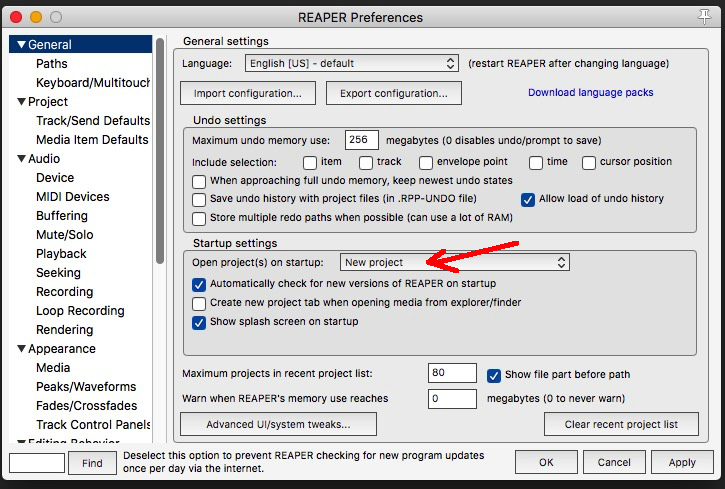Open Advanced UI/system tweaks
Image resolution: width=725 pixels, height=489 pixels.
coord(278,424)
